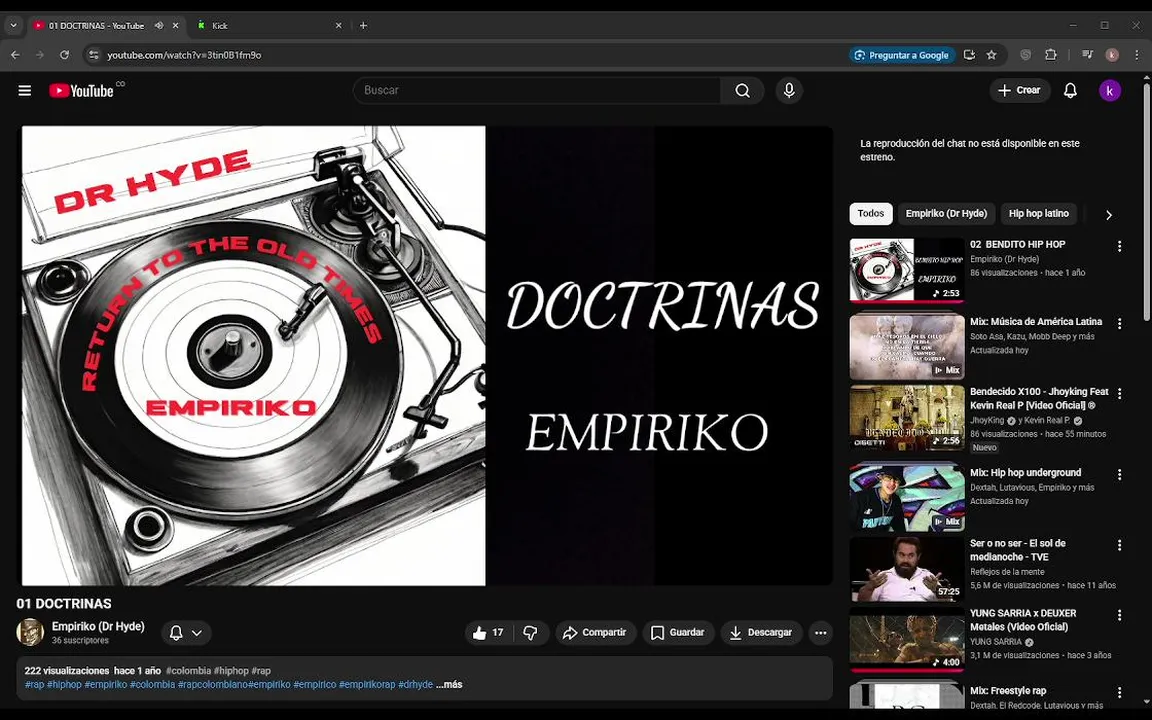Show more filter chips with right arrow

tap(1109, 215)
